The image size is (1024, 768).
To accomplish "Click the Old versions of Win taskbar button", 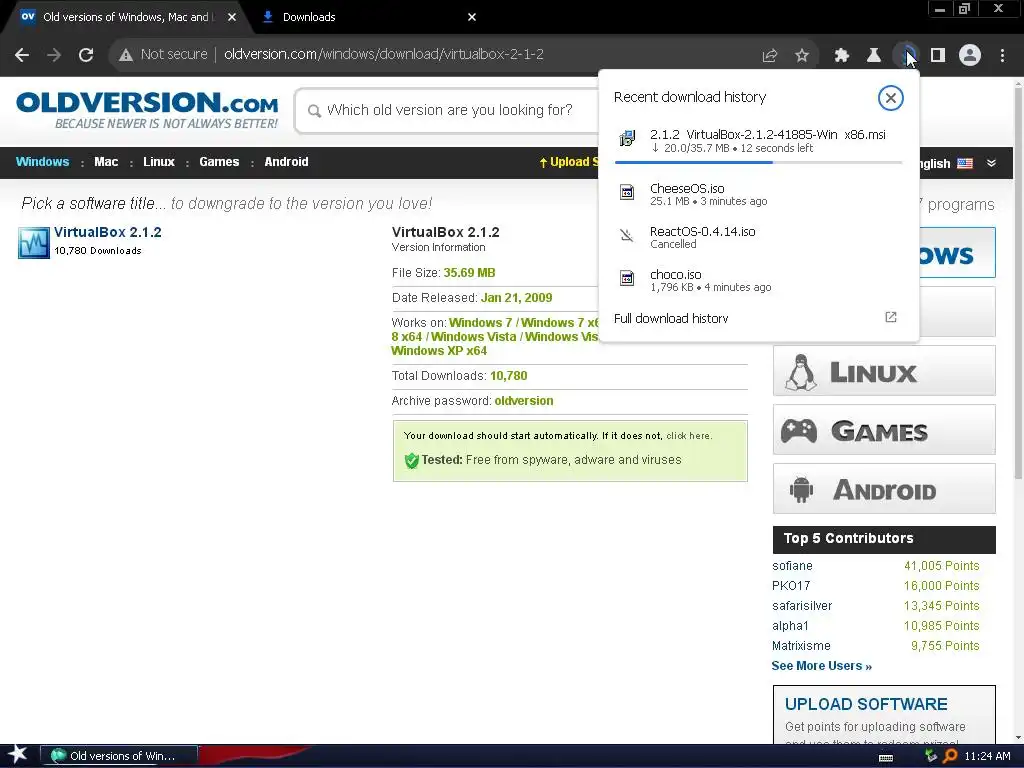I will tap(119, 756).
